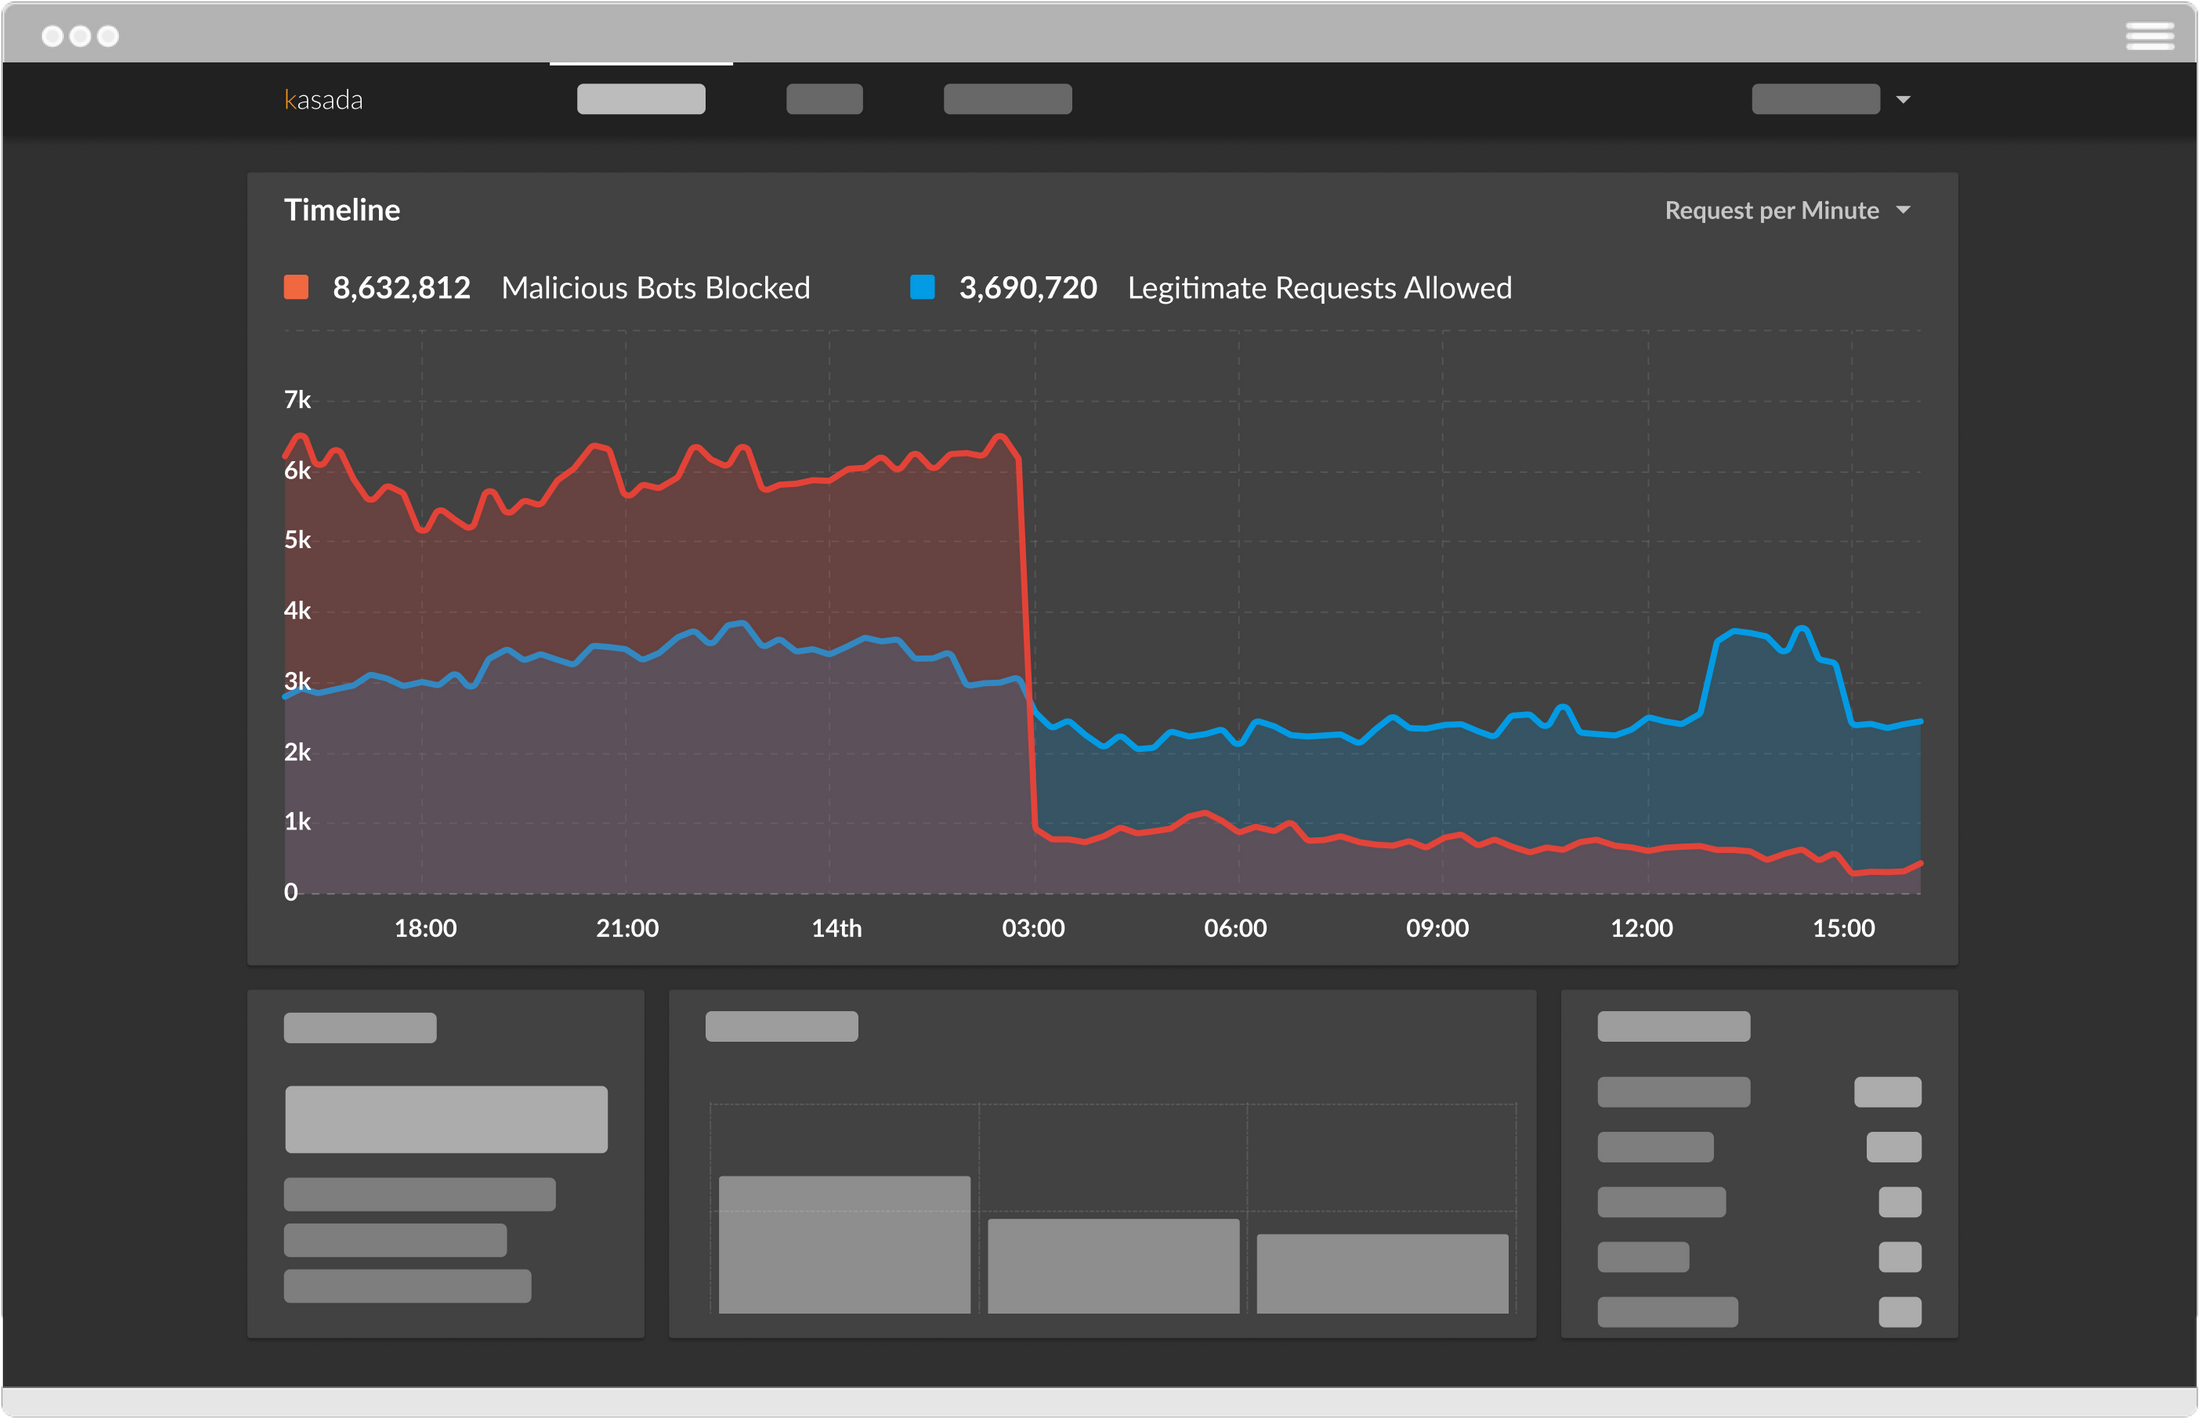2200x1420 pixels.
Task: Click the blue Legitimate Requests Allowed legend square
Action: 921,287
